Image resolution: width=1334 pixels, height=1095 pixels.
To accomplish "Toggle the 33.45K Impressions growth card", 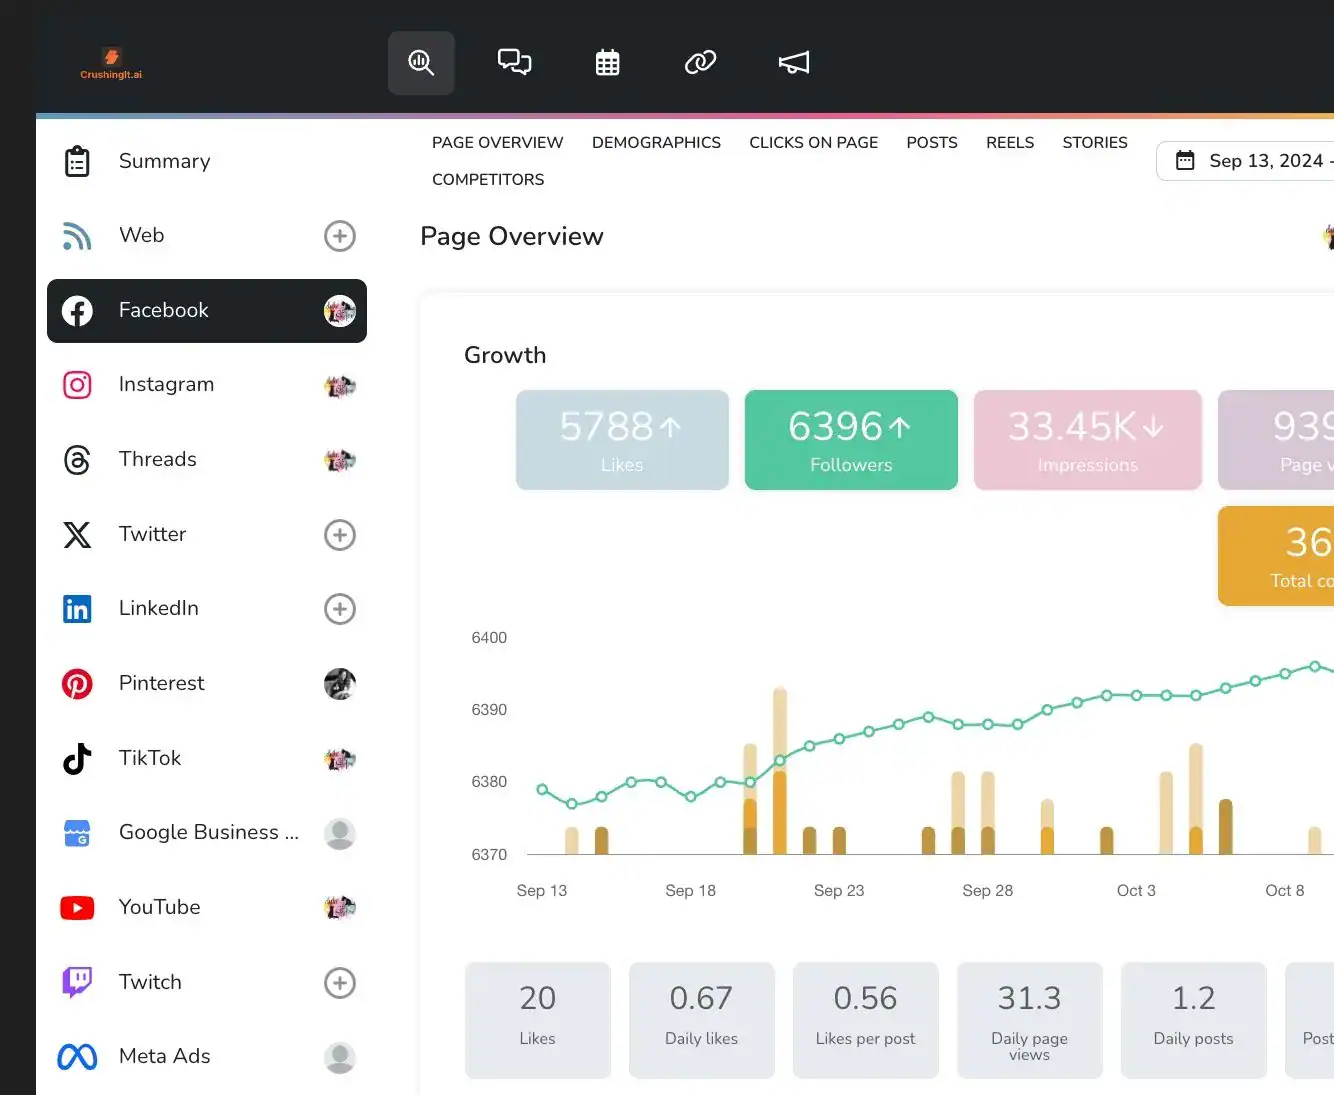I will coord(1088,440).
